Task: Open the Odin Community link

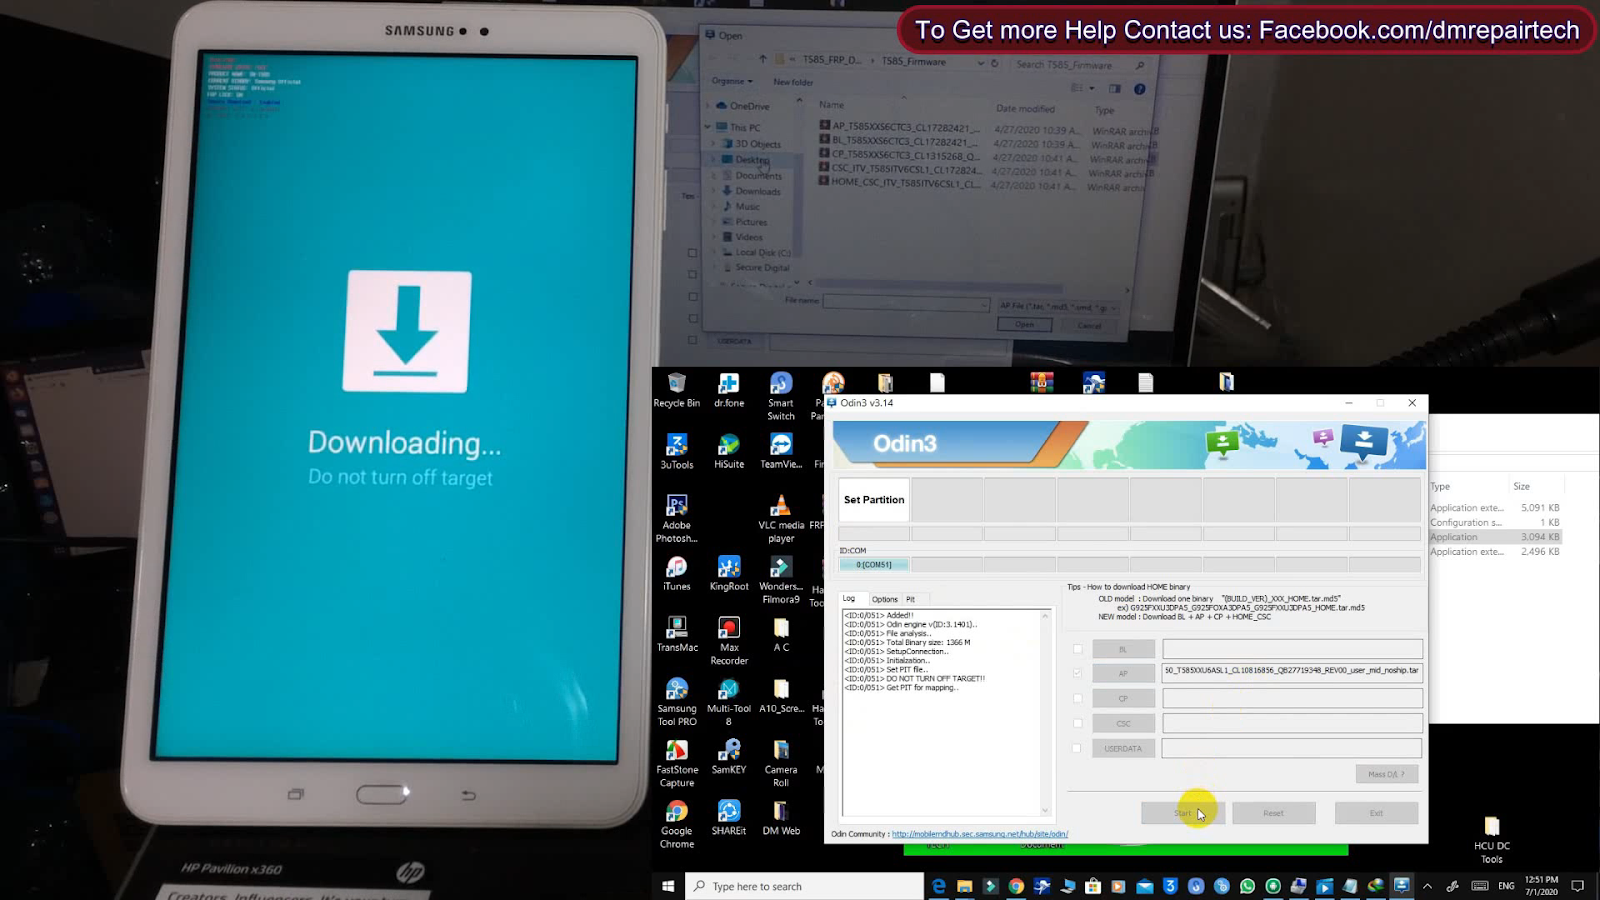Action: (980, 834)
